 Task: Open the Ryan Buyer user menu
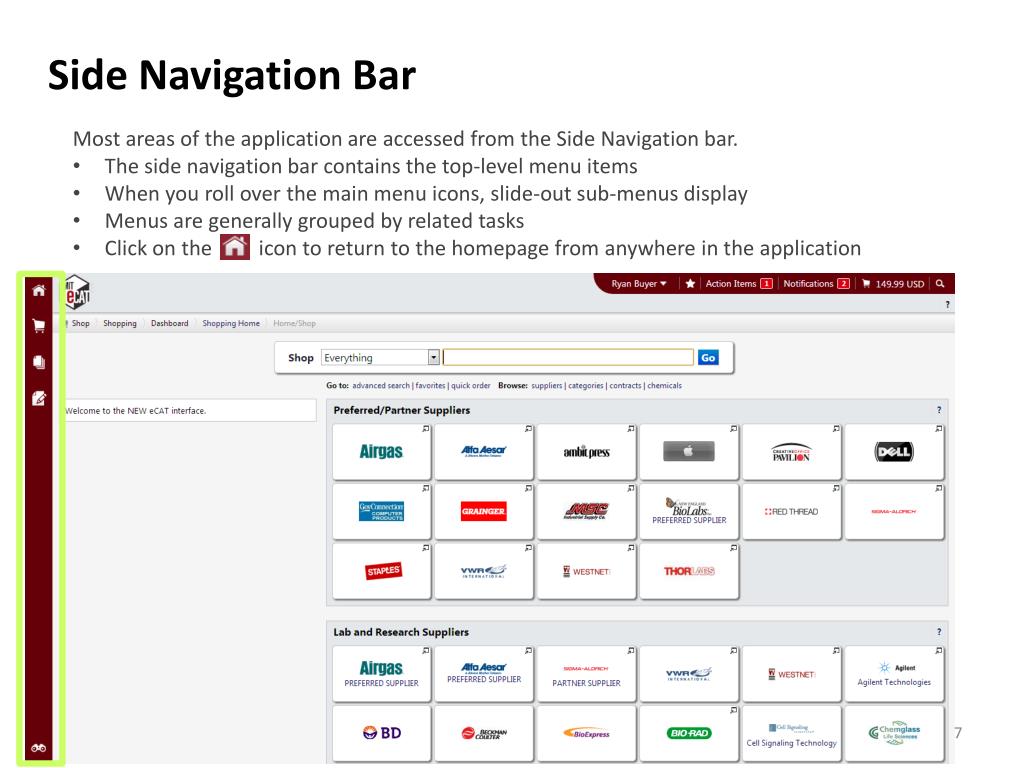coord(639,283)
